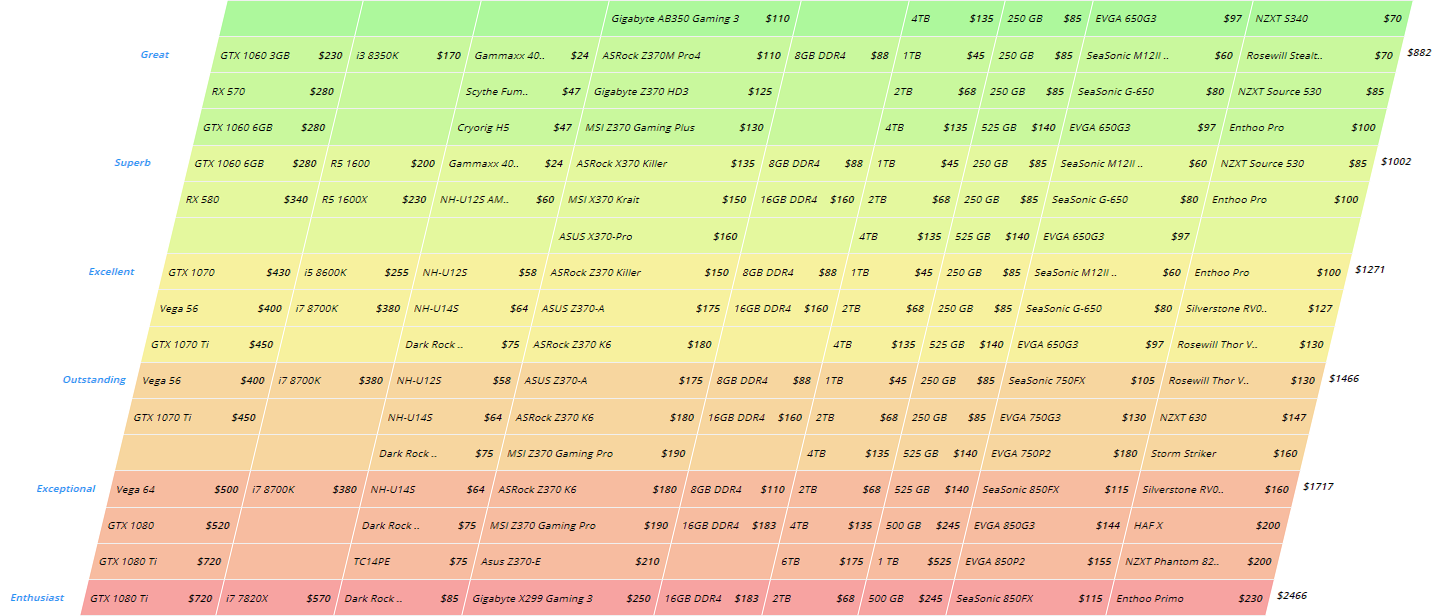This screenshot has height=616, width=1442.
Task: Click the $144 power supply price
Action: click(1107, 526)
